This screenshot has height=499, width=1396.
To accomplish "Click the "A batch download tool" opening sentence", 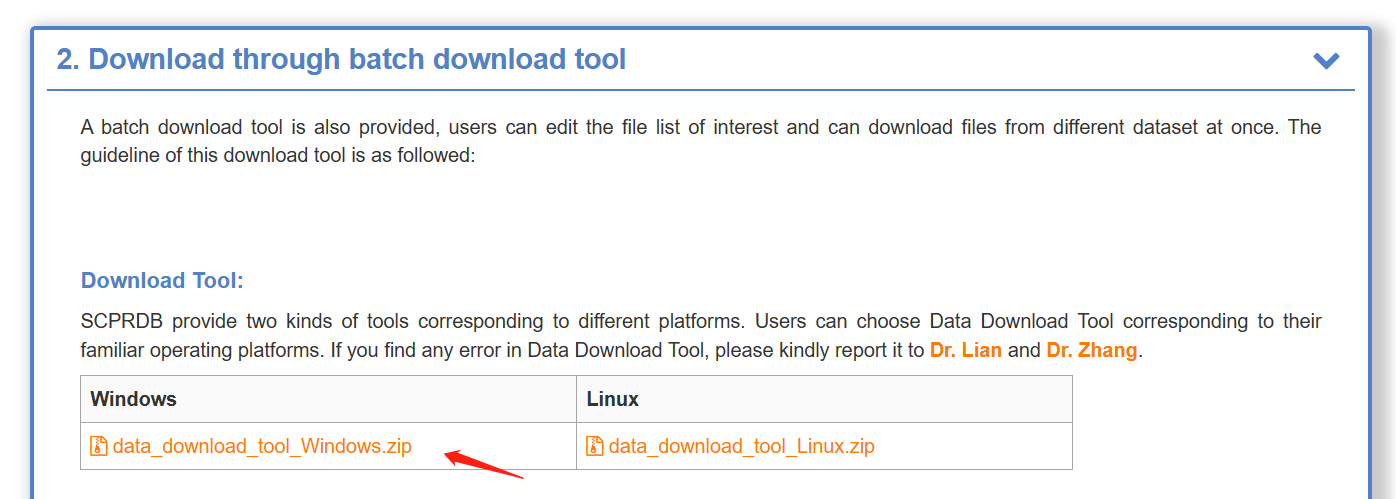I will [190, 128].
